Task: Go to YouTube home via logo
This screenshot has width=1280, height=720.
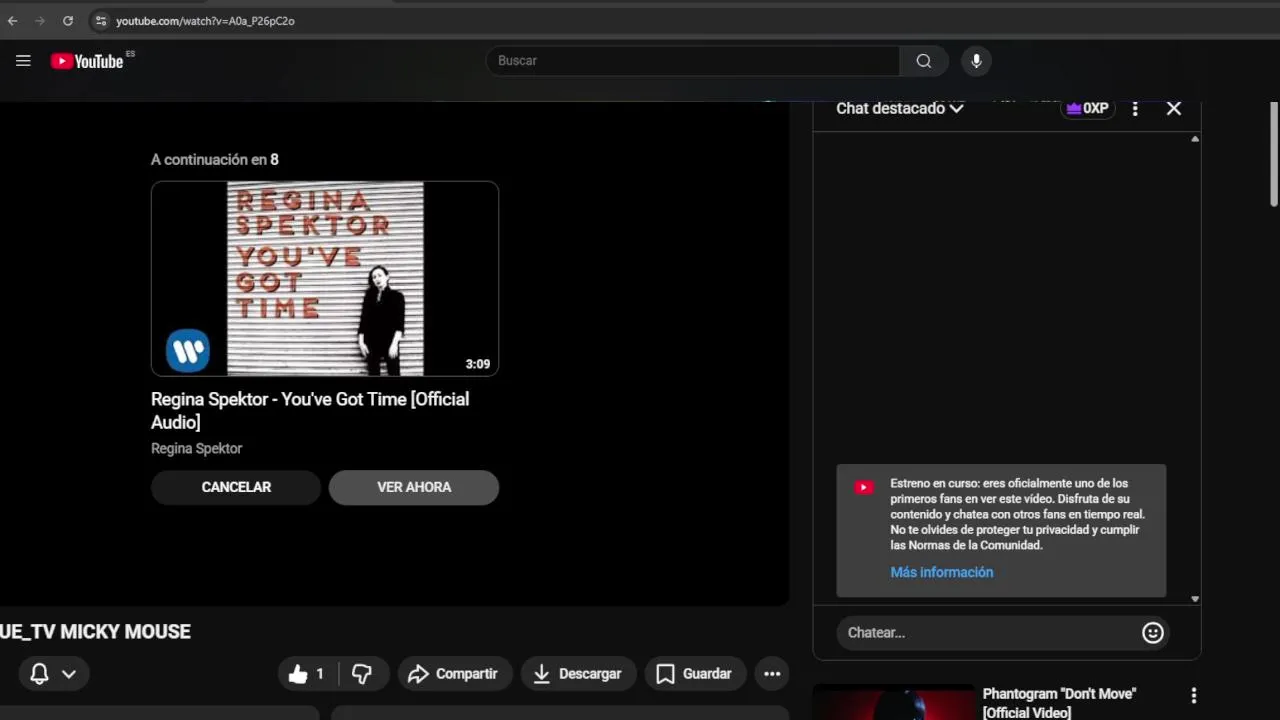Action: (87, 61)
